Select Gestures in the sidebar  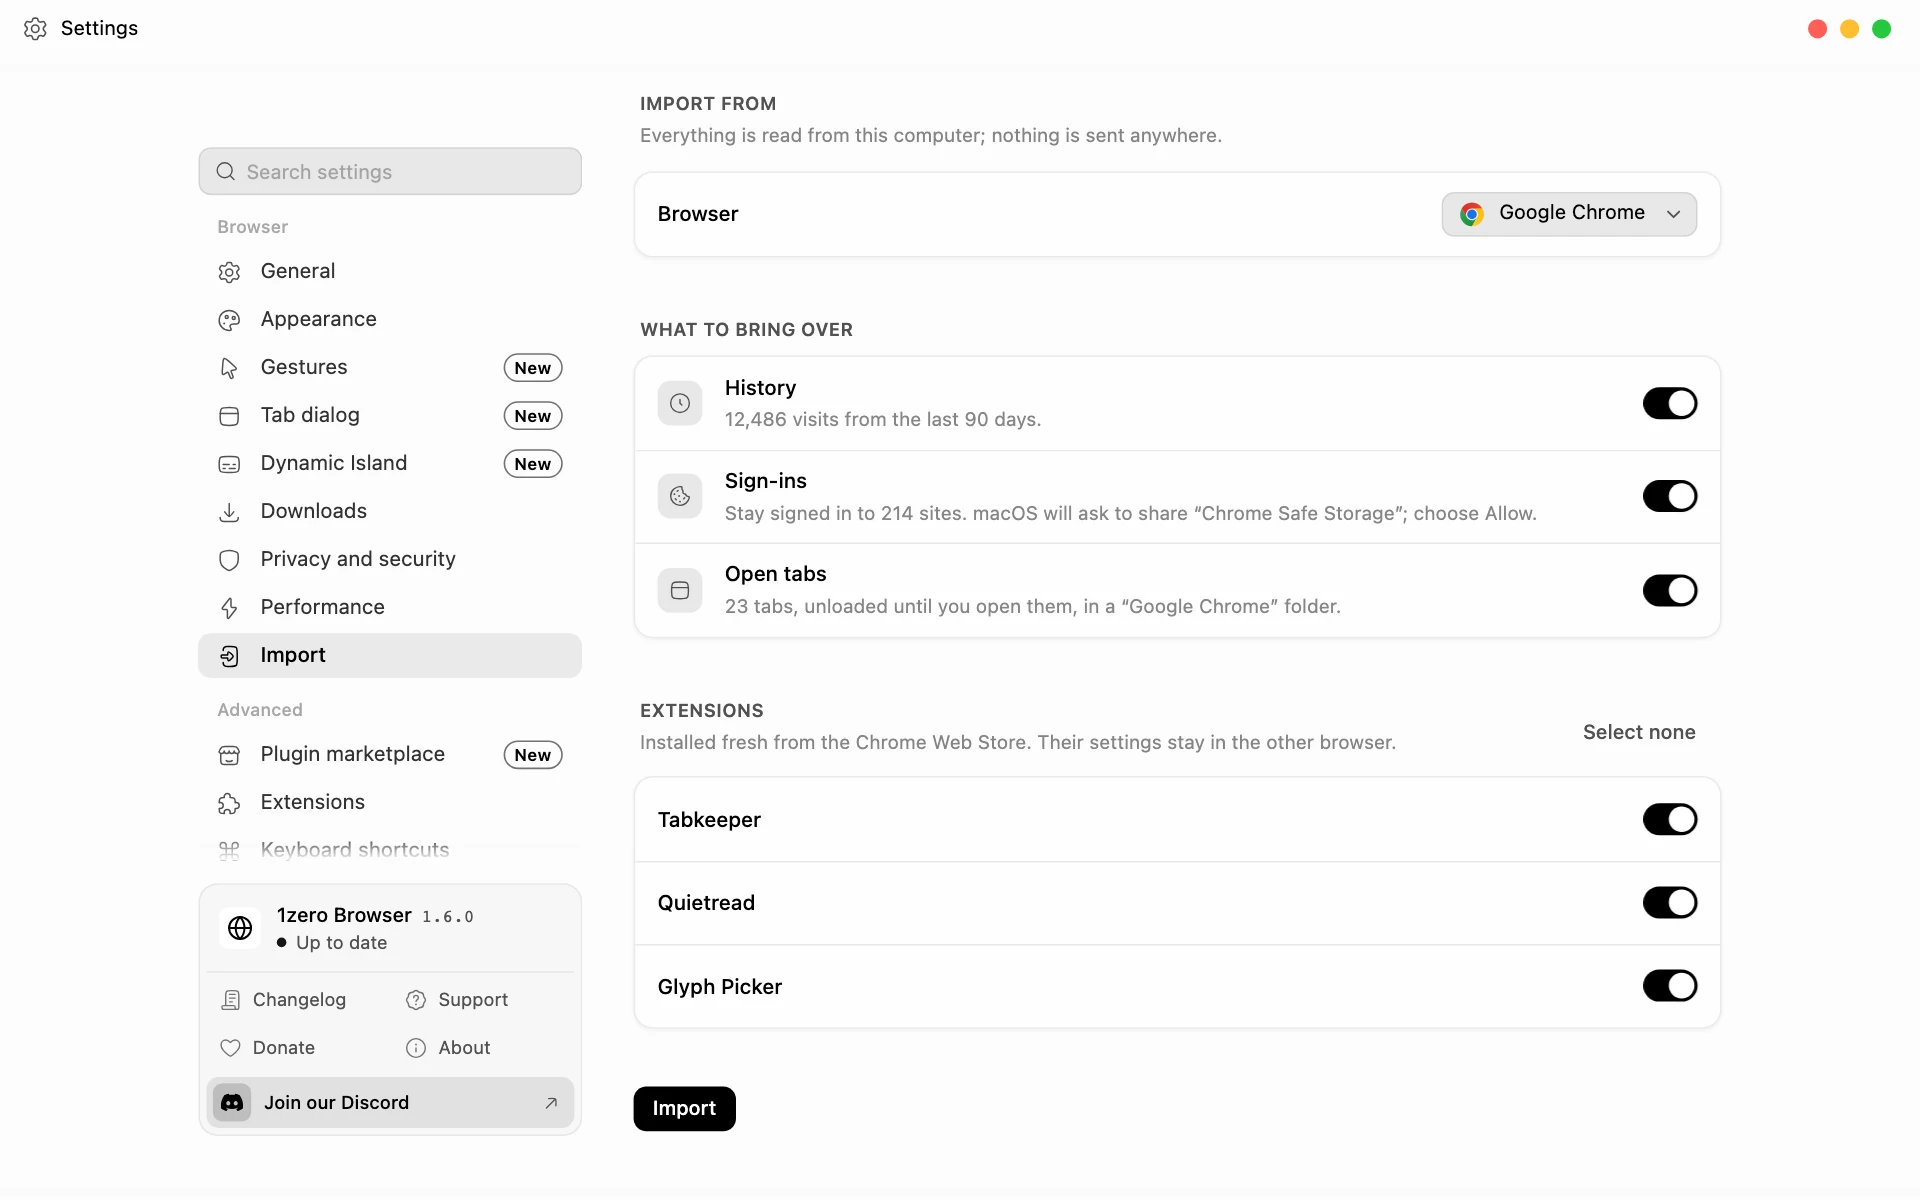[390, 367]
